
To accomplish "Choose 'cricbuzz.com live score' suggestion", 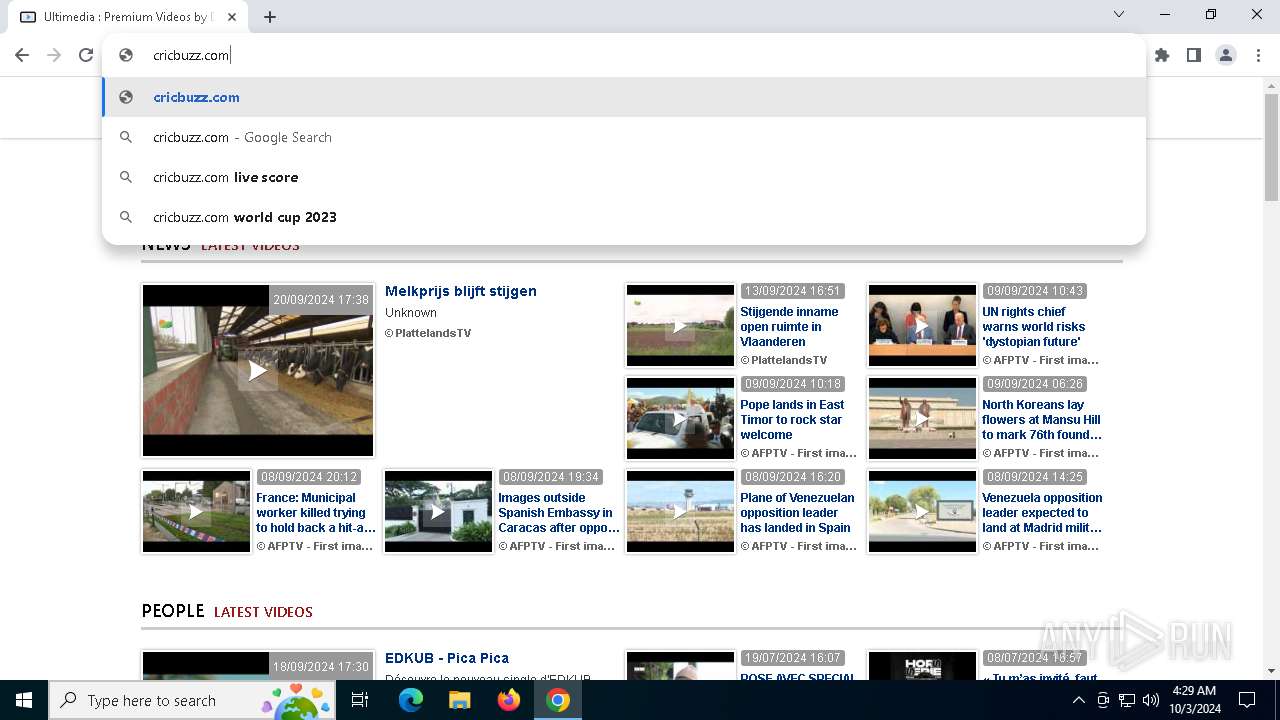I will pos(624,177).
